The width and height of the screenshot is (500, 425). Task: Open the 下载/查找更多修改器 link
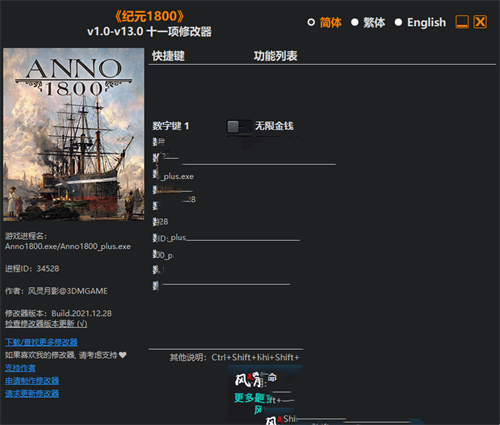click(41, 342)
